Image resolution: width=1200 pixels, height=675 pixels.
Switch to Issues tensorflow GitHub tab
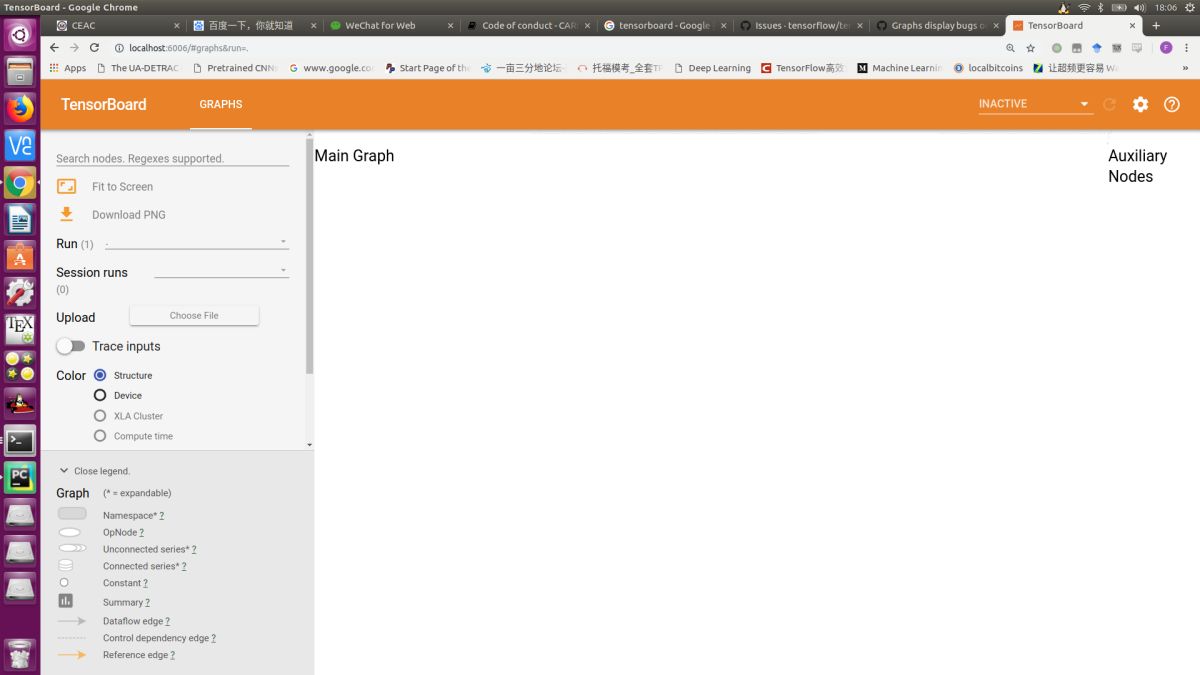(x=799, y=25)
